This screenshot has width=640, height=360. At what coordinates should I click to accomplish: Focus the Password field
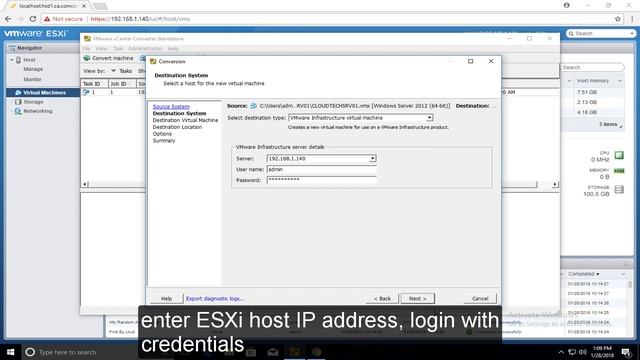321,180
